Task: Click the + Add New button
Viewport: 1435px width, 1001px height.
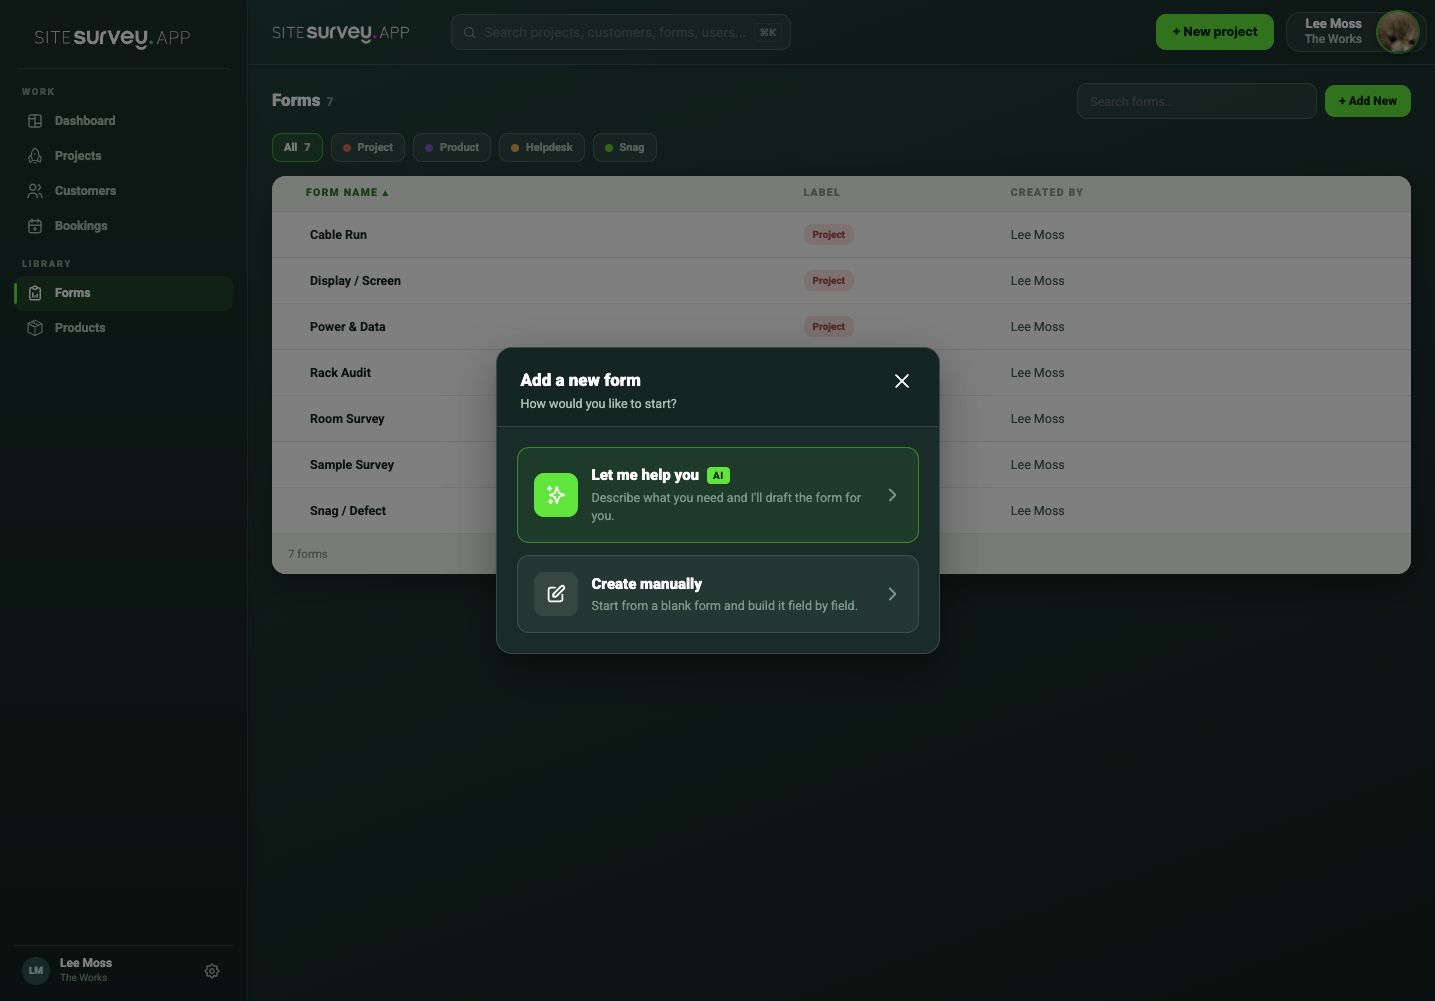Action: (1368, 101)
